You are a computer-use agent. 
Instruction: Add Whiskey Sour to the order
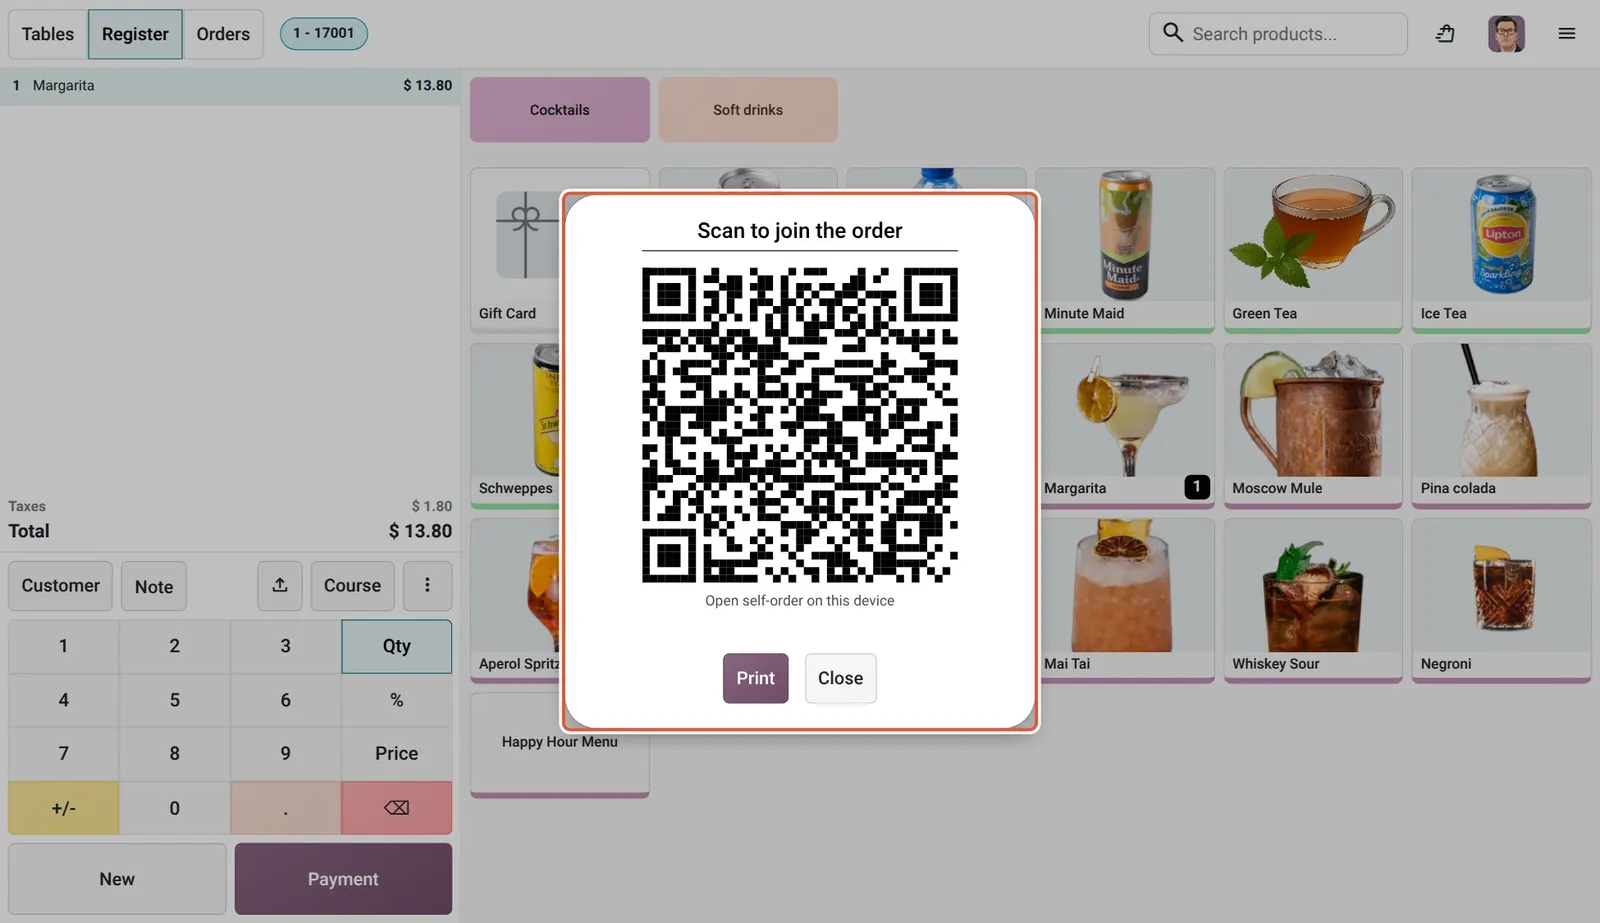point(1313,600)
